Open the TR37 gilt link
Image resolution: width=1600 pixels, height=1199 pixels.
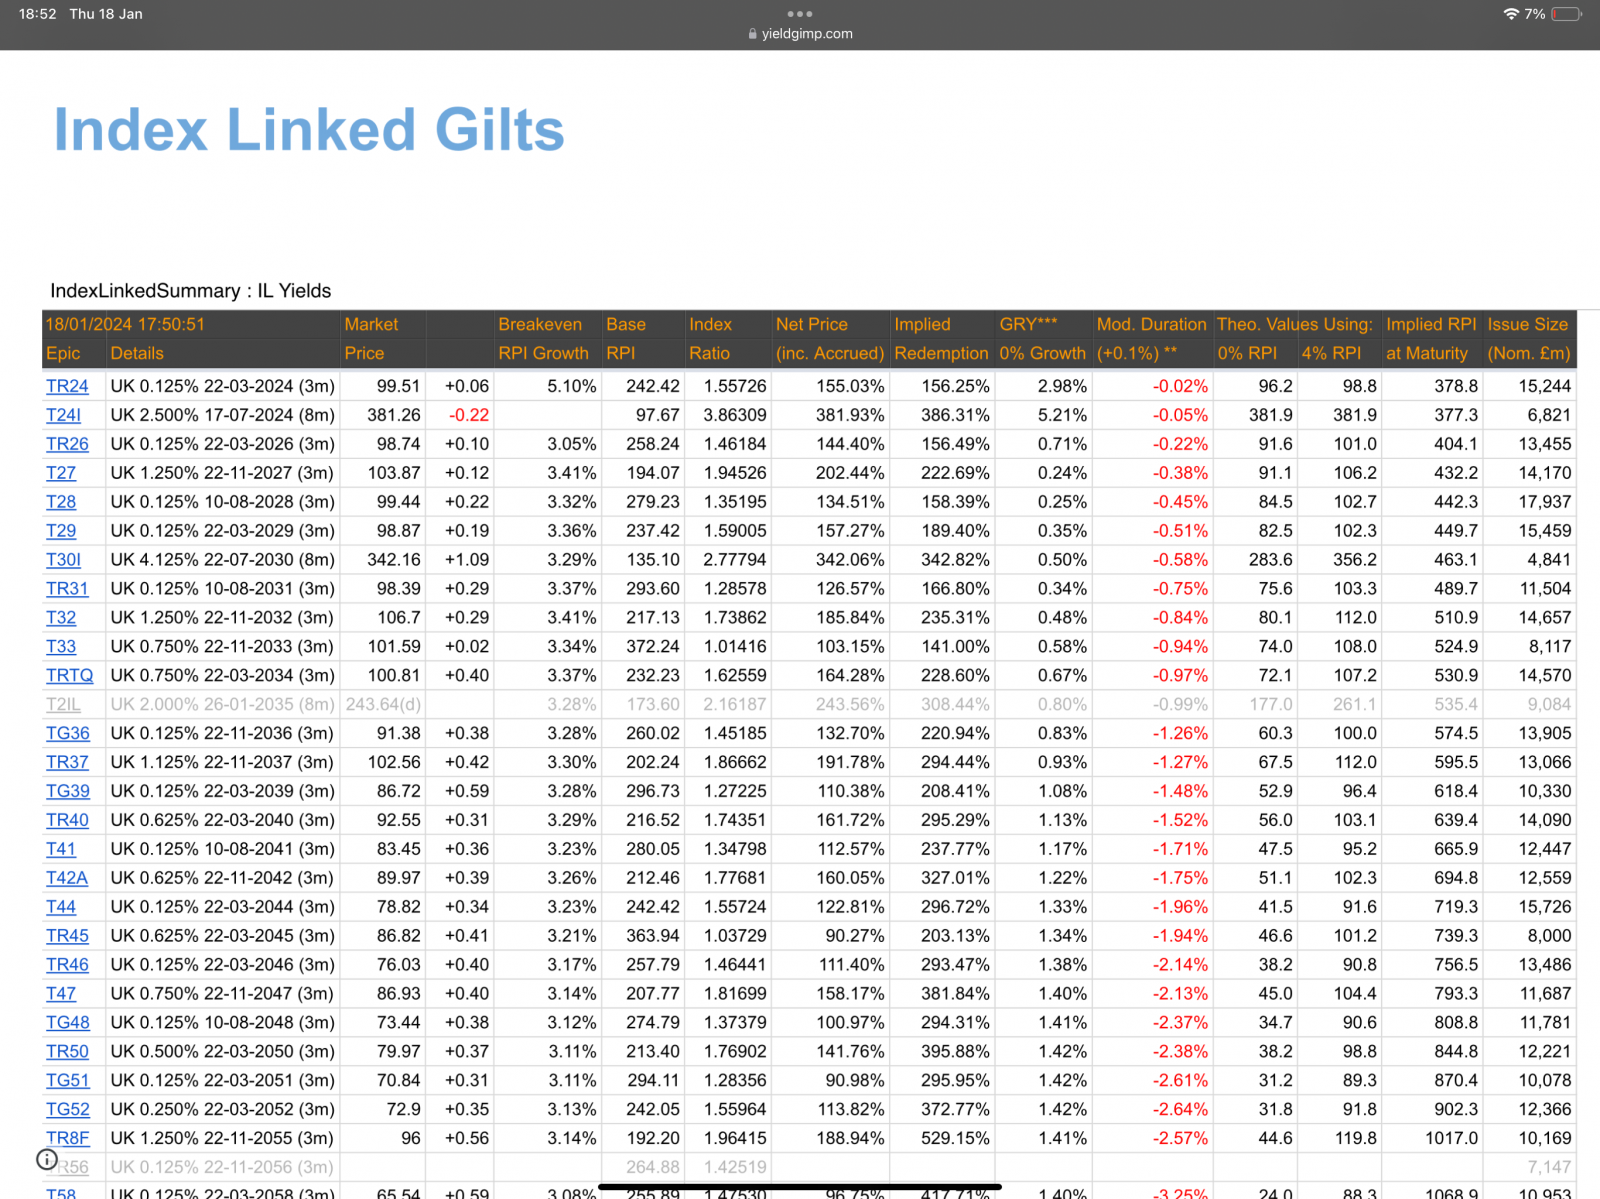tap(67, 762)
